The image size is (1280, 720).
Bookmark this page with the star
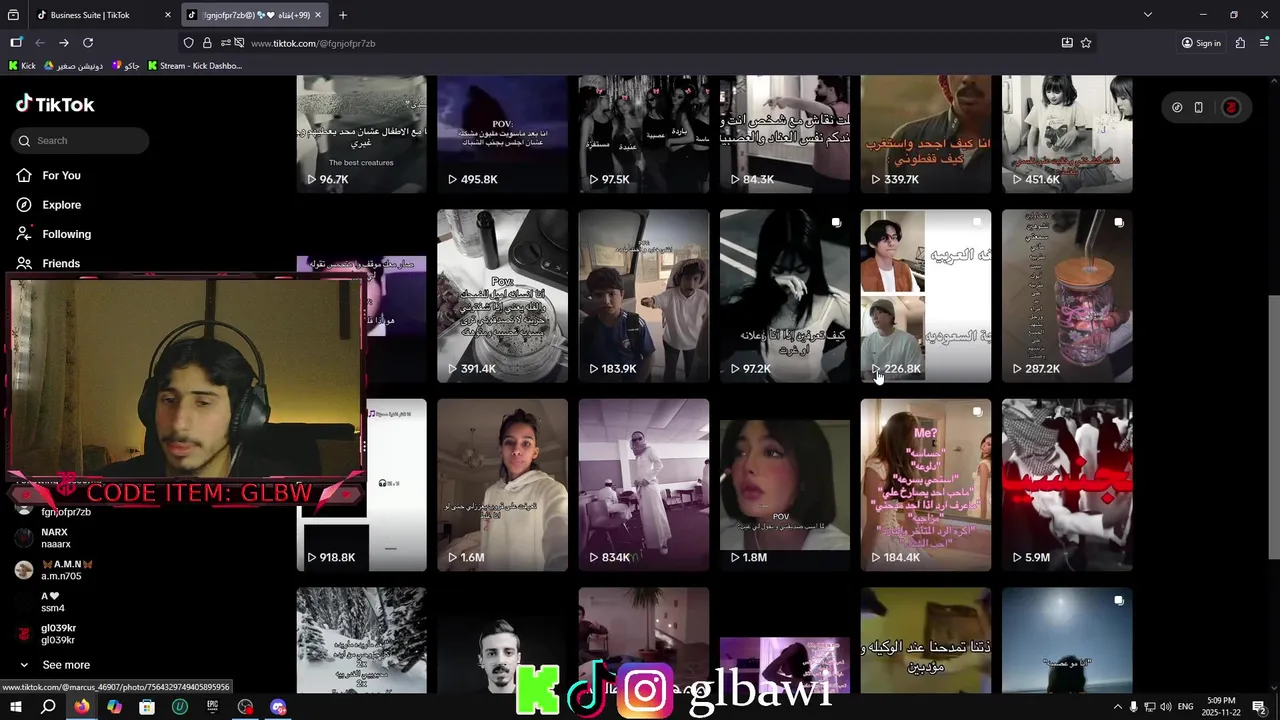coord(1086,43)
